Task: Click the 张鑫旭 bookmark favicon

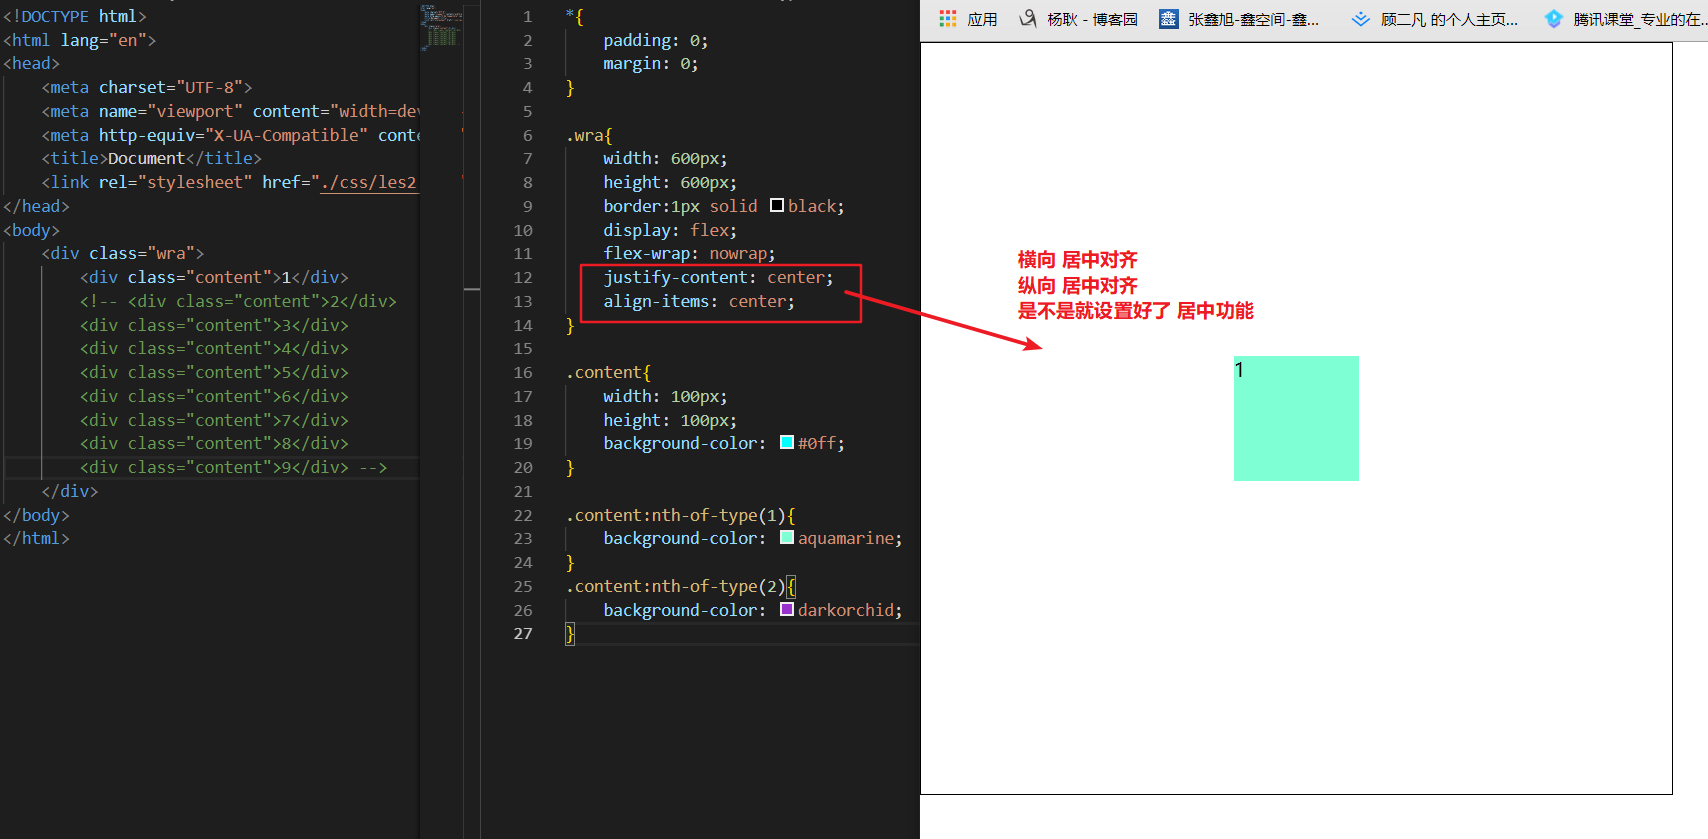Action: [1168, 19]
